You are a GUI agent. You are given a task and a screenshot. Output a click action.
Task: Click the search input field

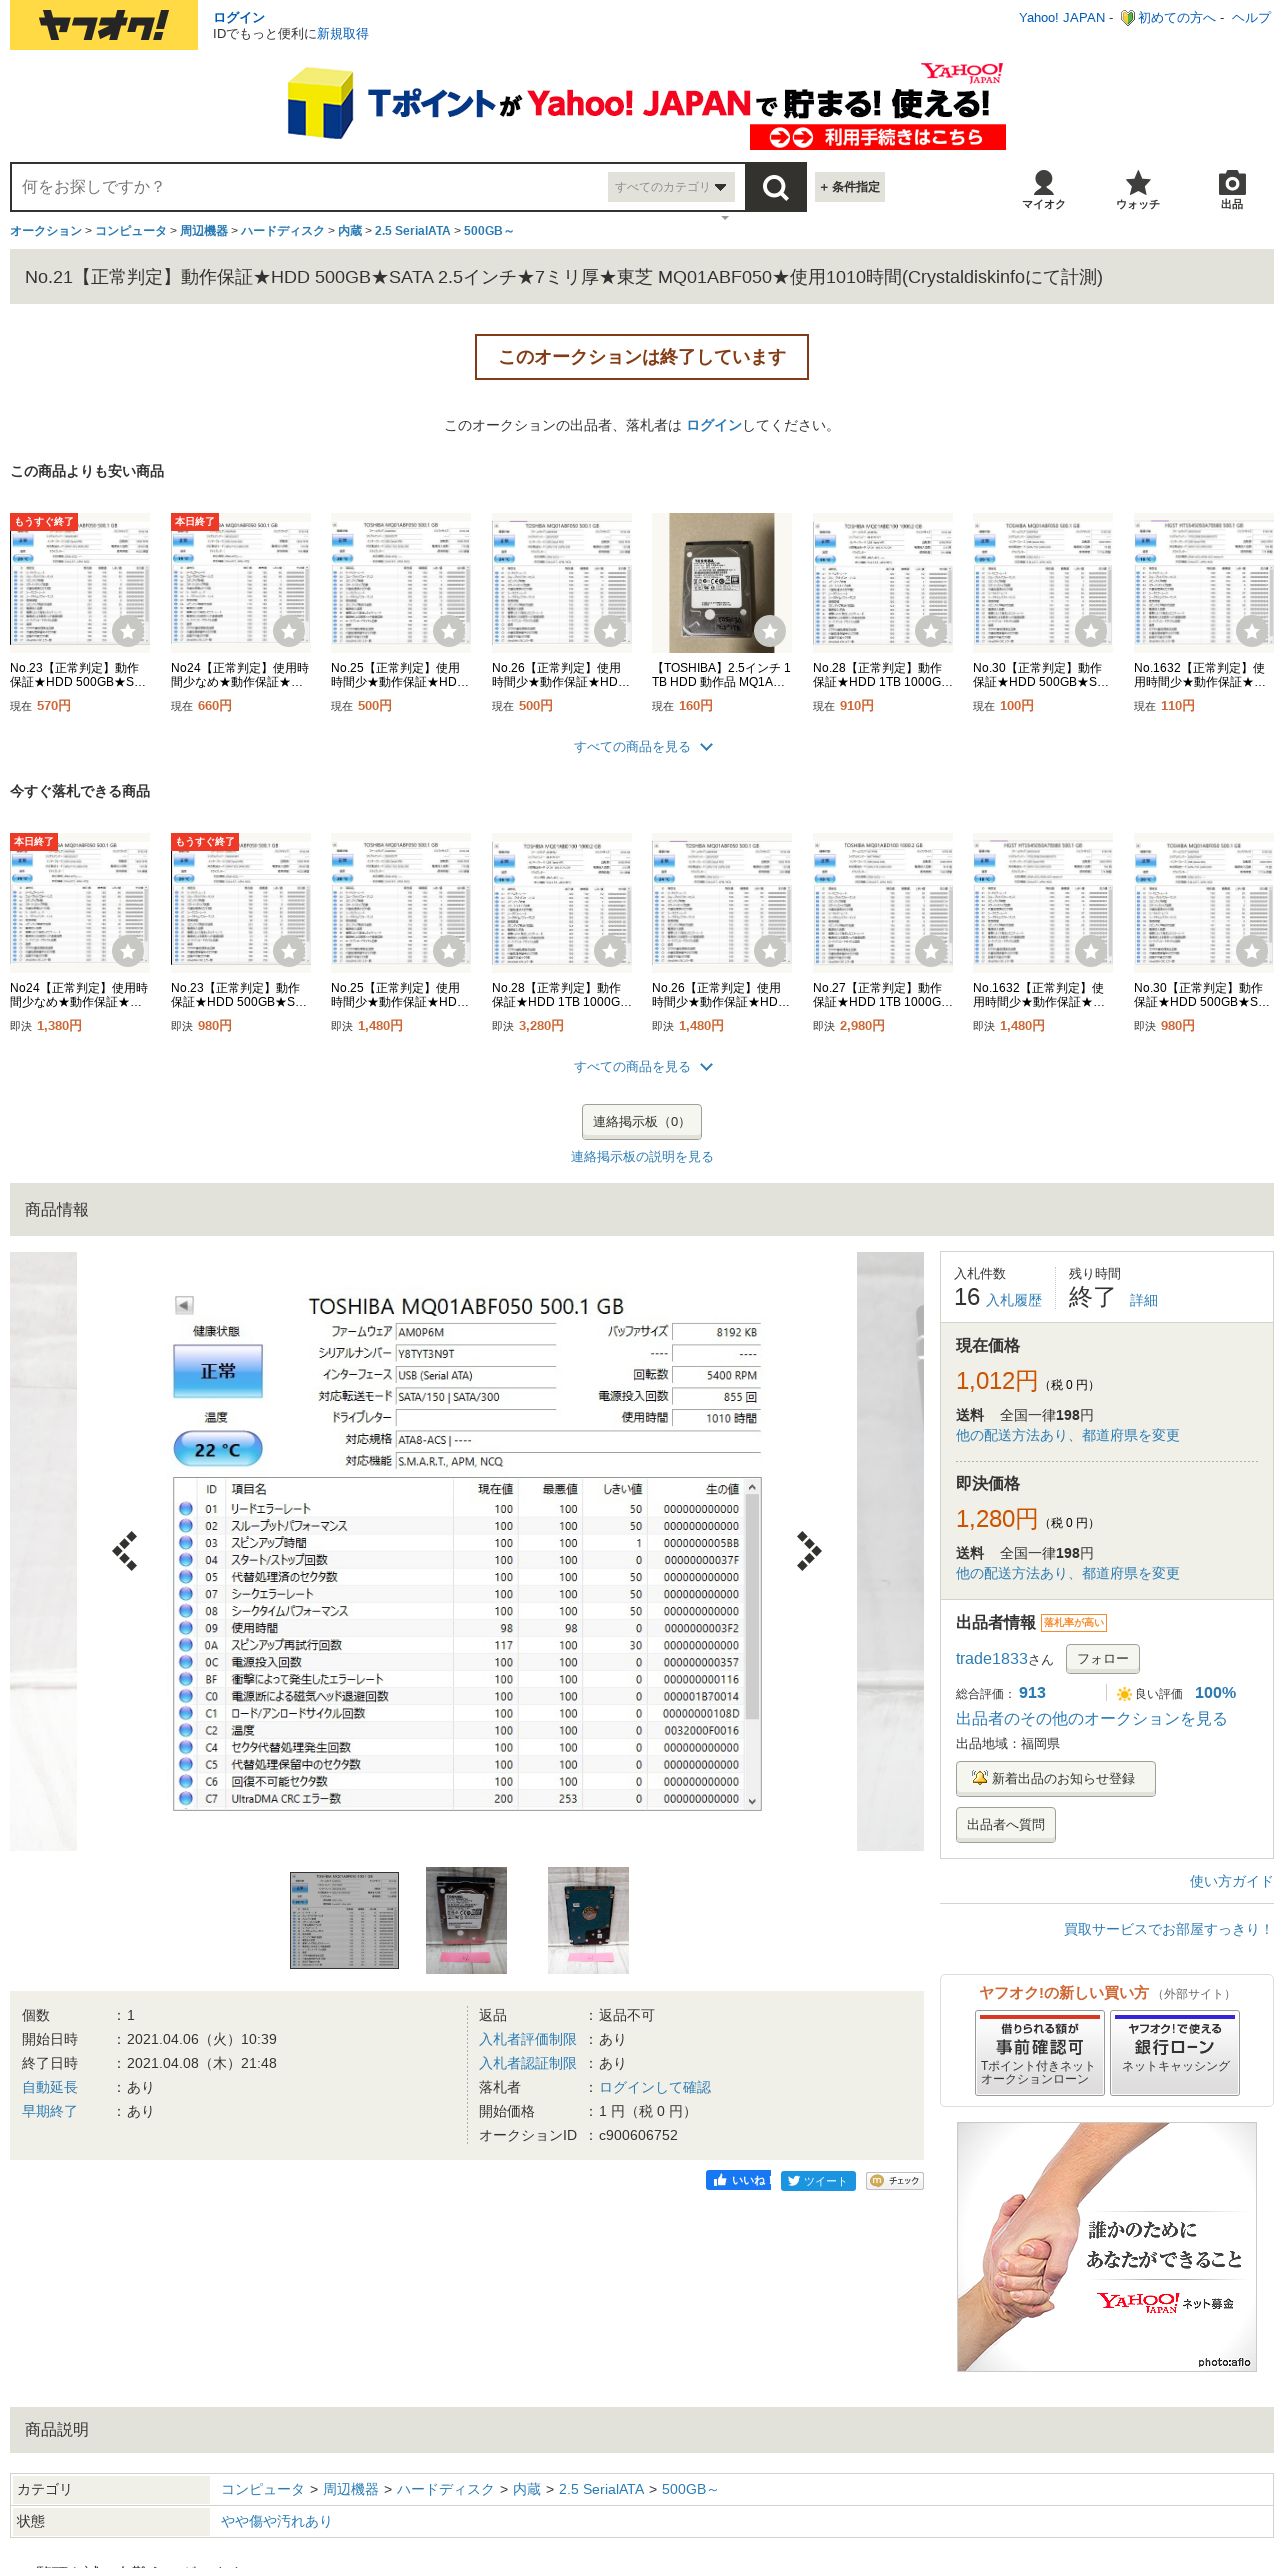pos(310,187)
